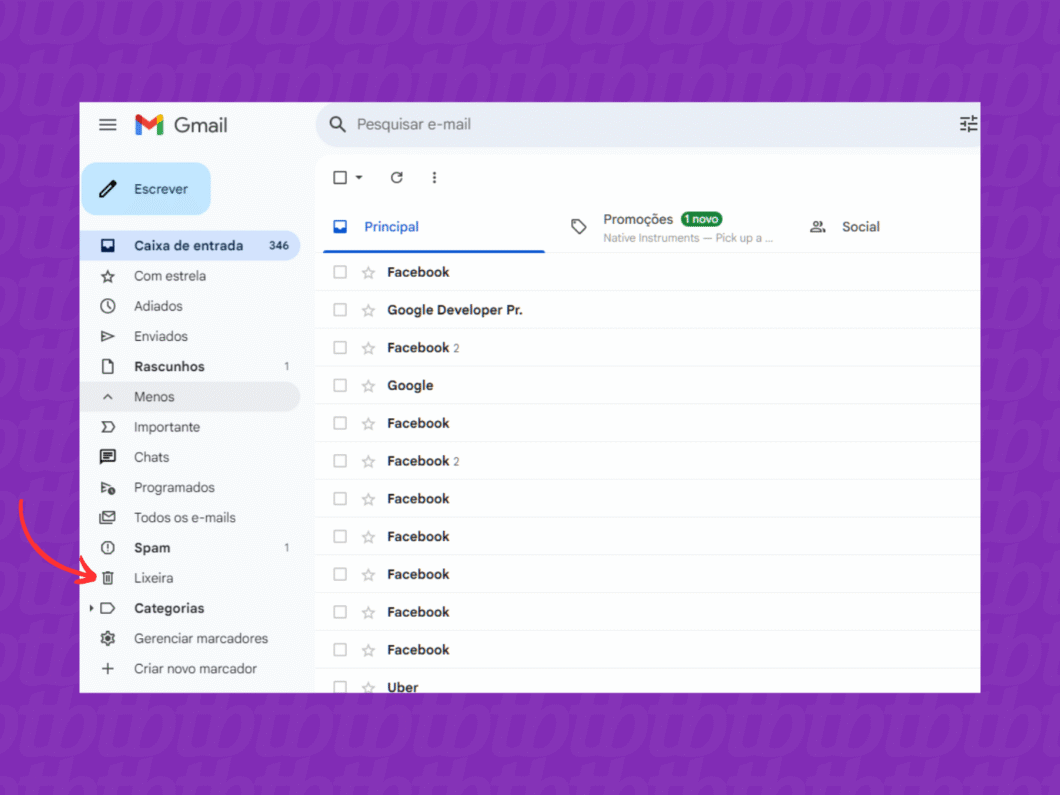Refresh the inbox
1060x795 pixels.
397,177
